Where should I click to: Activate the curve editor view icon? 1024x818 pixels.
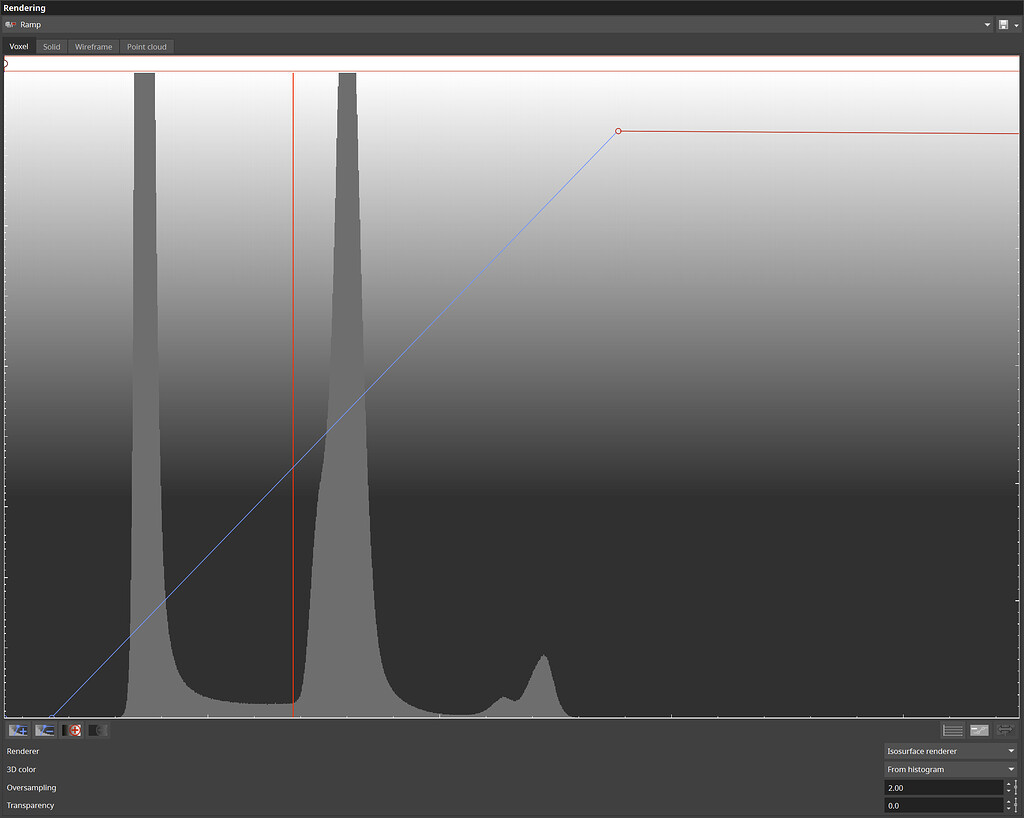coord(979,730)
